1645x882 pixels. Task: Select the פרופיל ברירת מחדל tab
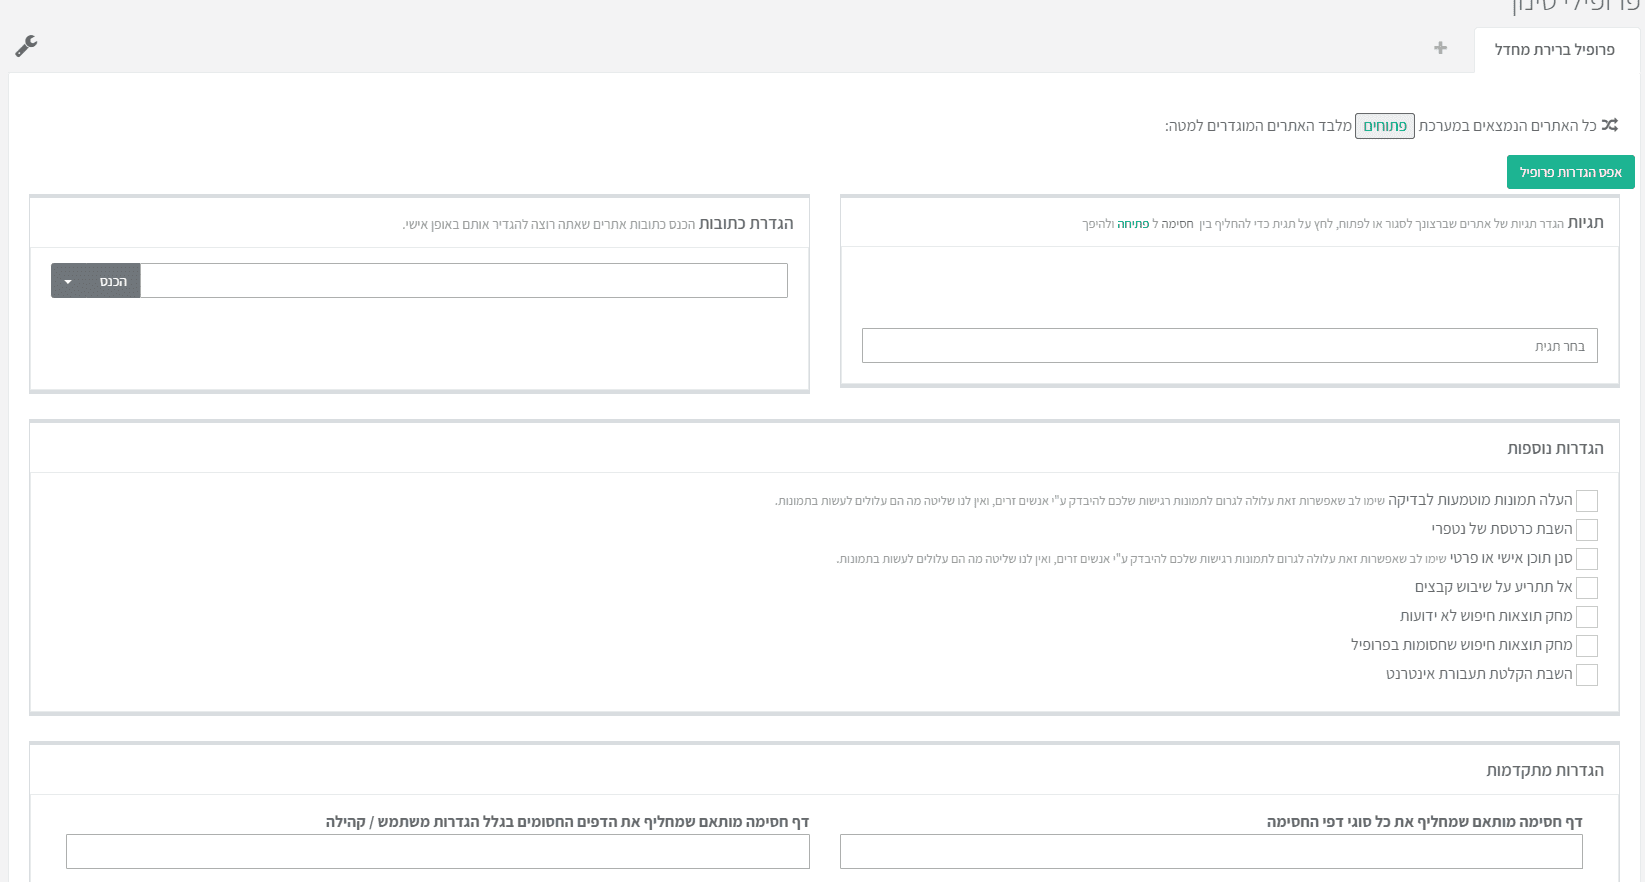click(1555, 50)
